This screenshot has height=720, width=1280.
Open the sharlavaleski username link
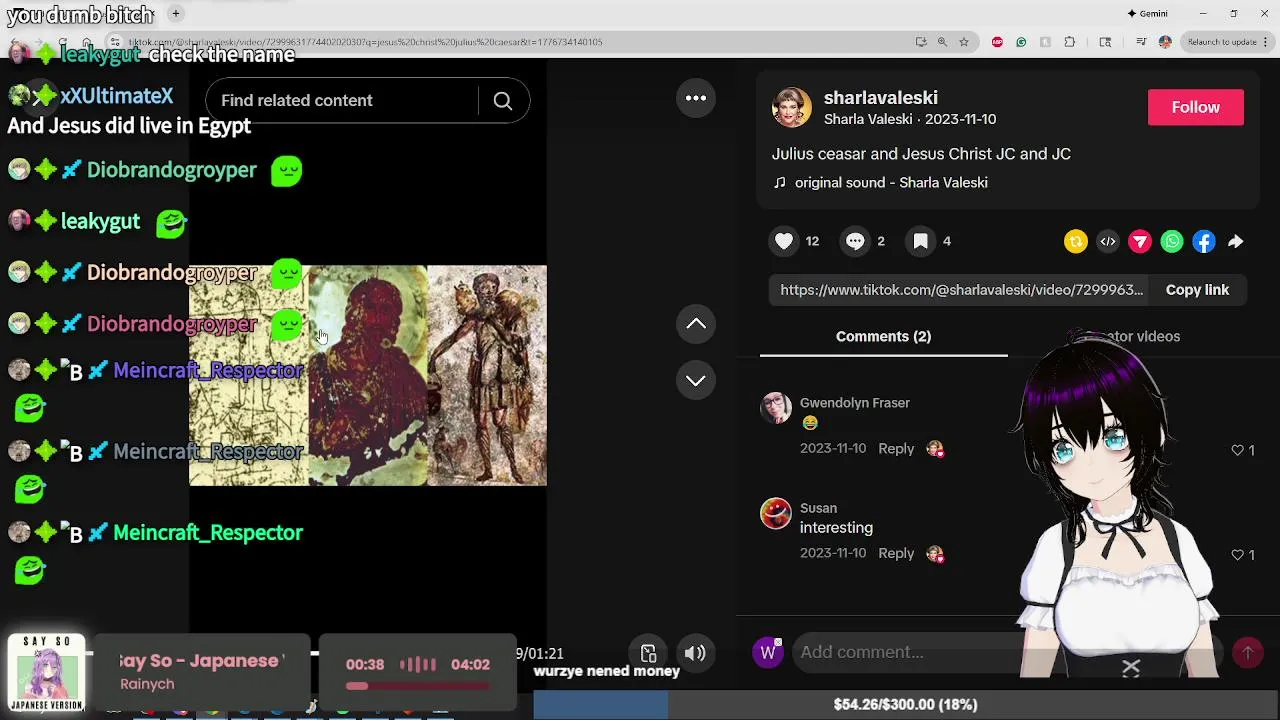point(880,97)
